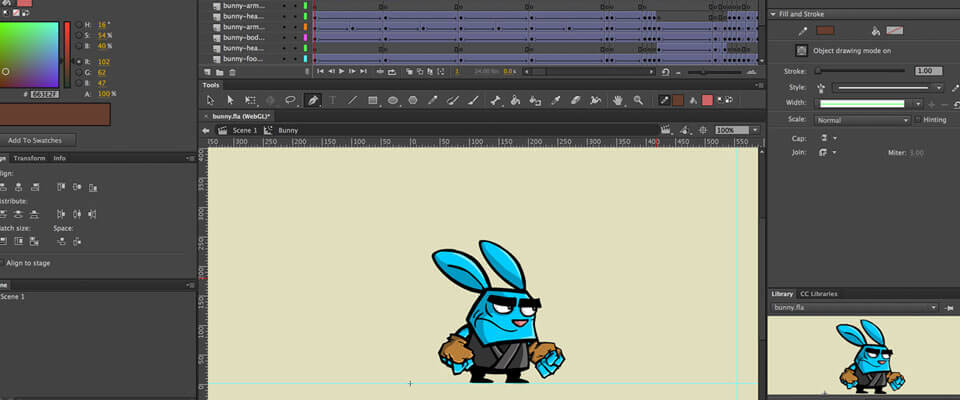Activate the Hand tool
This screenshot has height=400, width=960.
click(x=618, y=100)
